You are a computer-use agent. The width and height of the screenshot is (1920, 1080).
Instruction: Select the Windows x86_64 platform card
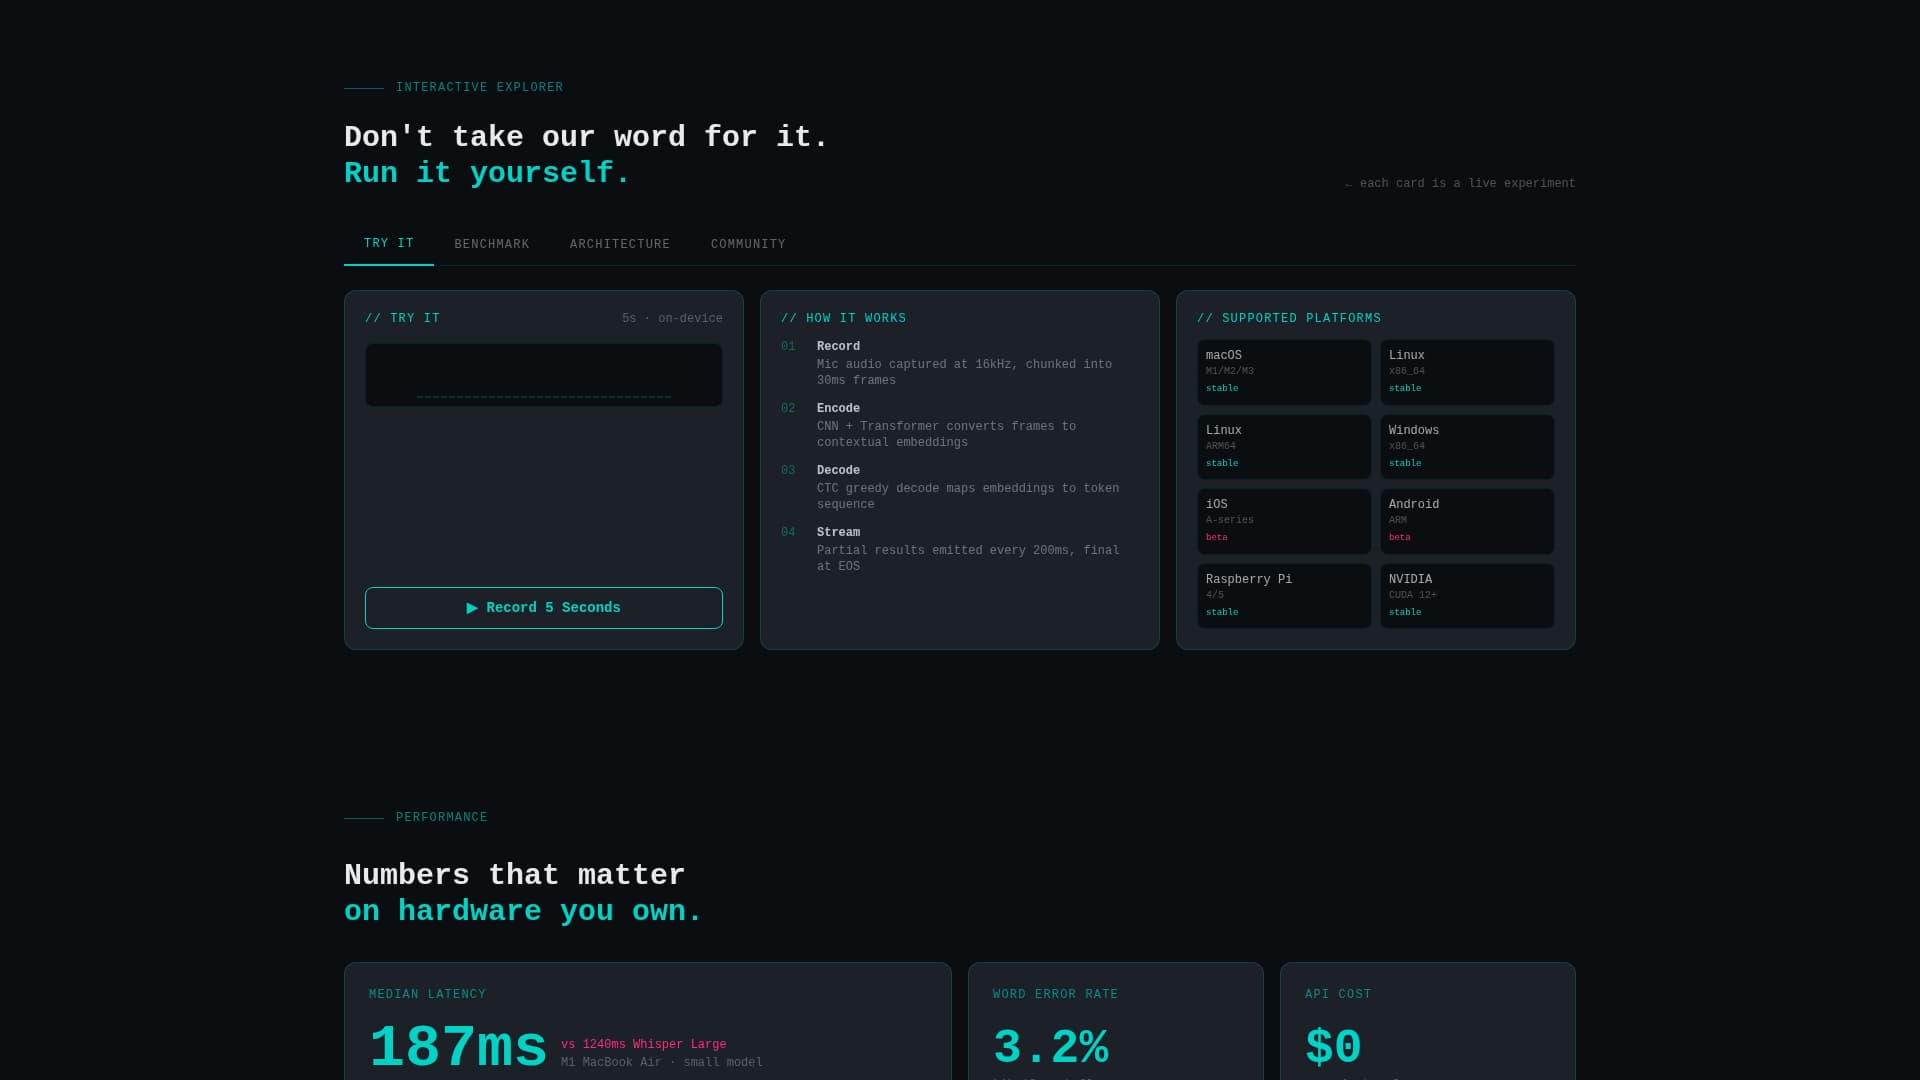[x=1467, y=447]
